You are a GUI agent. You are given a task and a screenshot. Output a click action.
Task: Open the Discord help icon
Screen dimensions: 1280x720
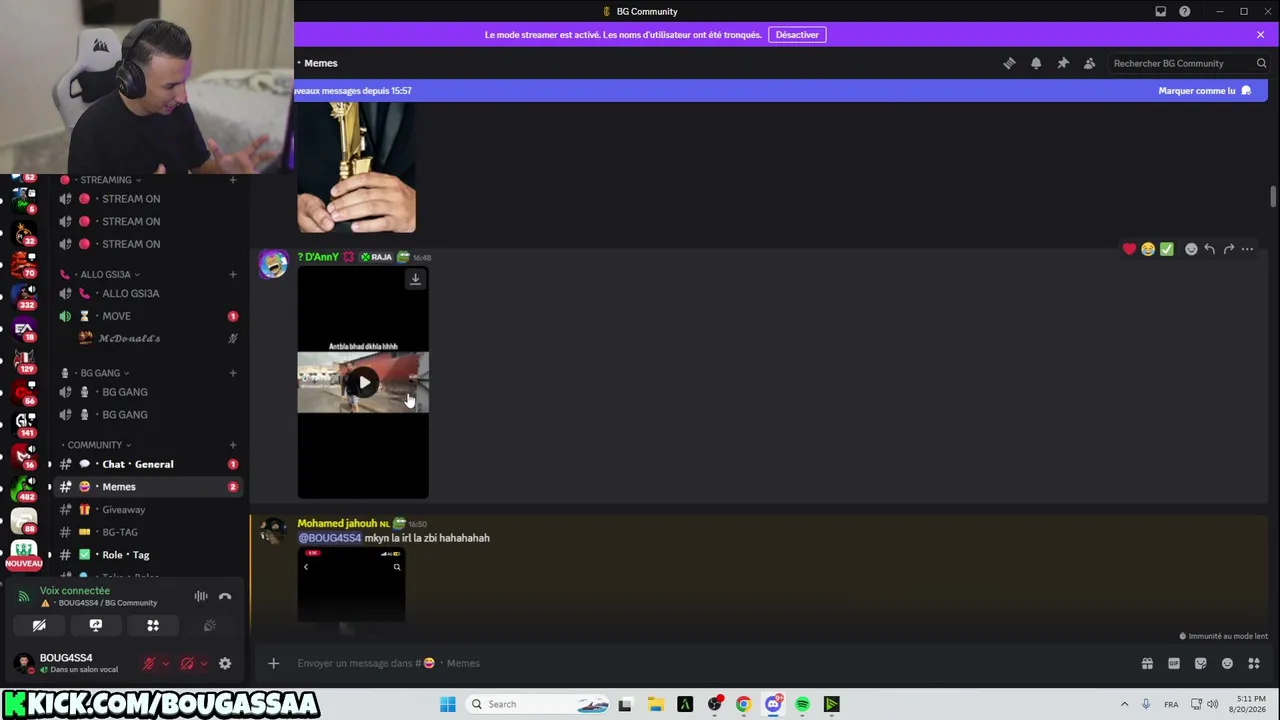click(x=1185, y=12)
